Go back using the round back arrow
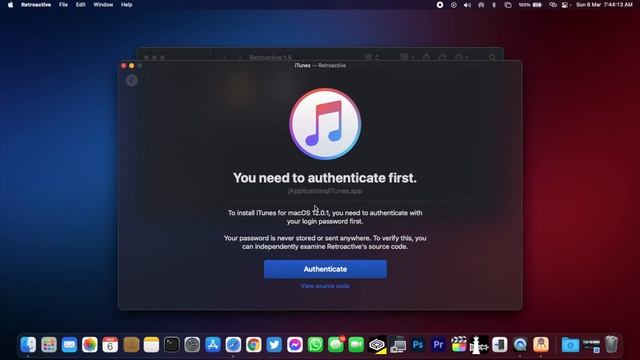This screenshot has width=640, height=360. point(131,80)
